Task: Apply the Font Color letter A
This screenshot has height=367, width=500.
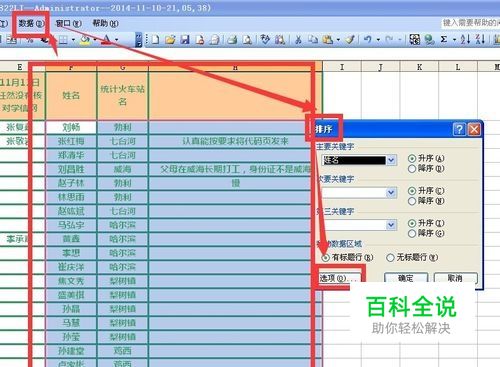Action: (x=107, y=40)
